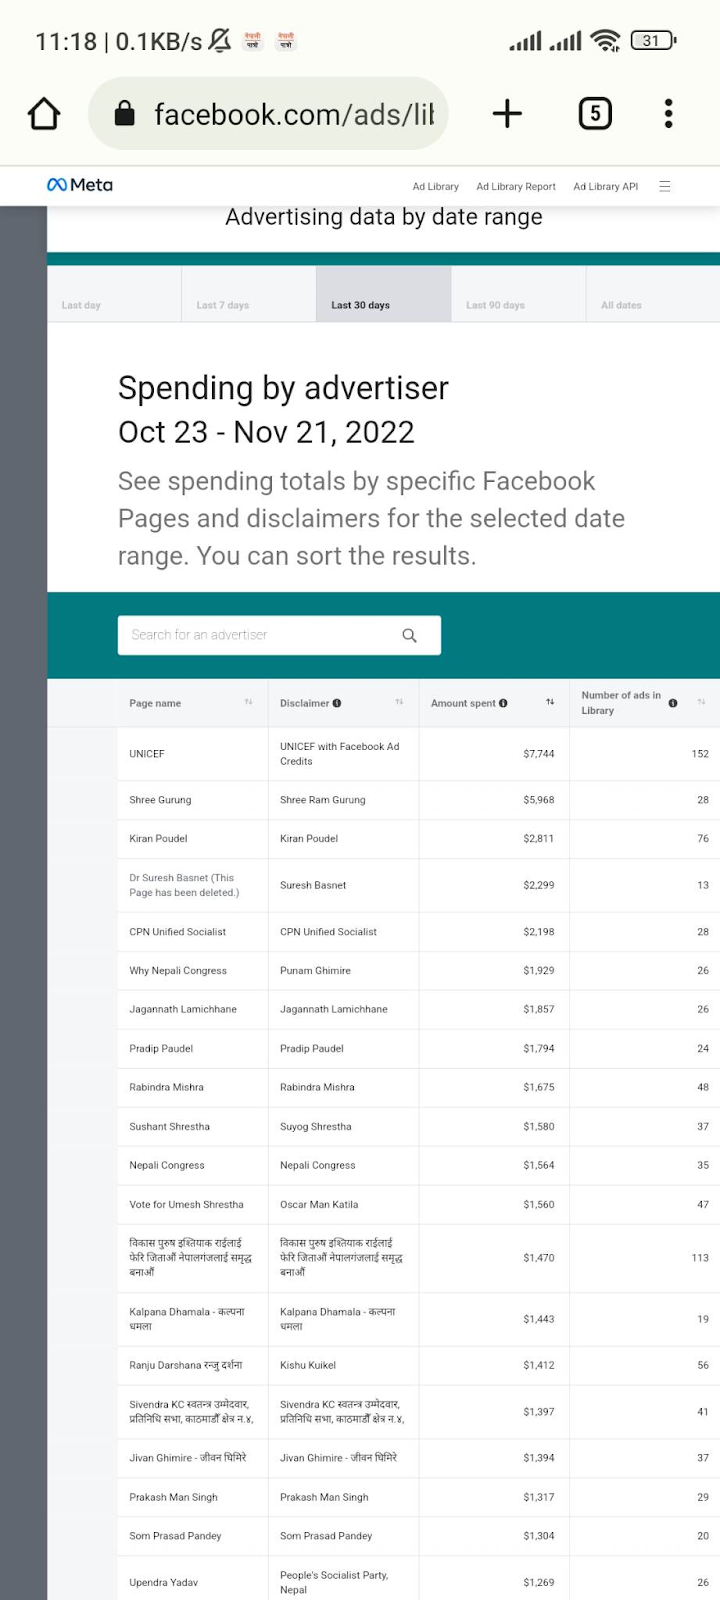Open the Ad Library Report link
The image size is (720, 1600).
pos(516,186)
